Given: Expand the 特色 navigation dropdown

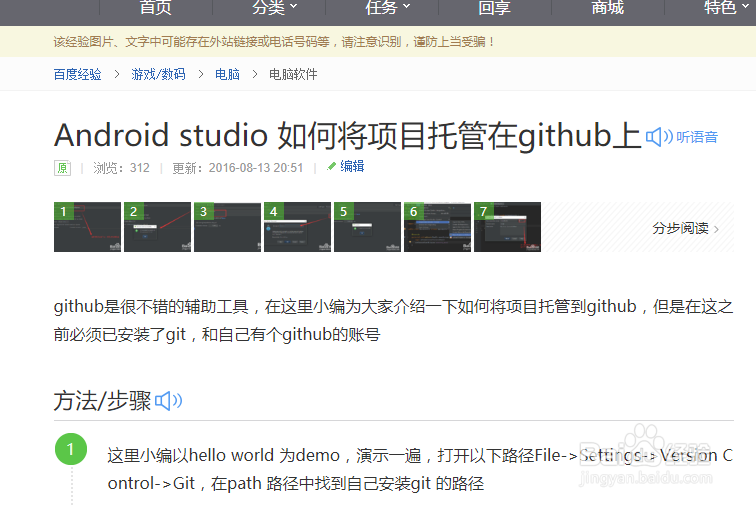Looking at the screenshot, I should pyautogui.click(x=727, y=7).
